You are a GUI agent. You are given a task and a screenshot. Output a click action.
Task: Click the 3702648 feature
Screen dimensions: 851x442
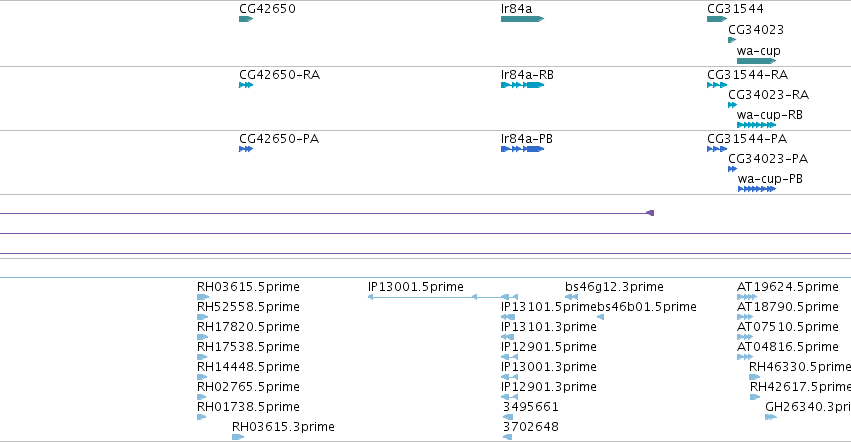click(507, 437)
